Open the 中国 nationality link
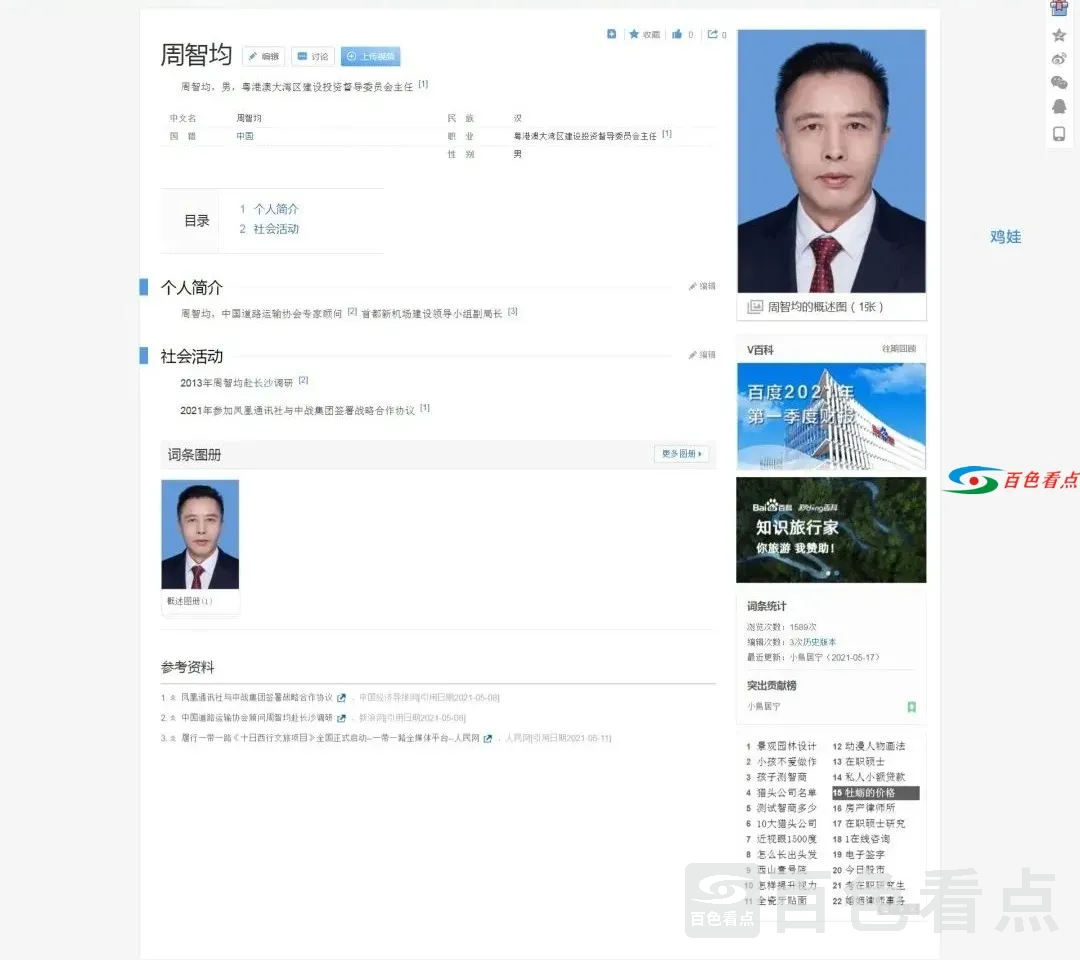Screen dimensions: 1080x960 click(x=245, y=136)
